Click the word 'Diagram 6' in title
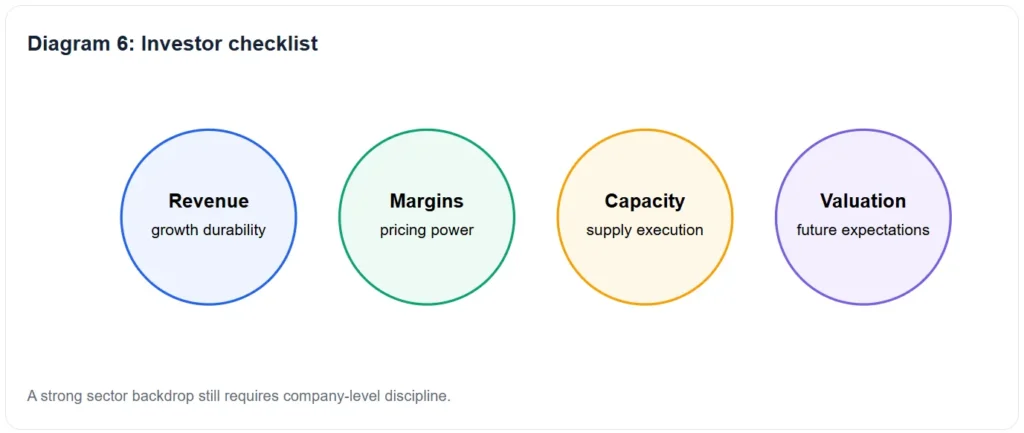The image size is (1024, 433). point(78,44)
